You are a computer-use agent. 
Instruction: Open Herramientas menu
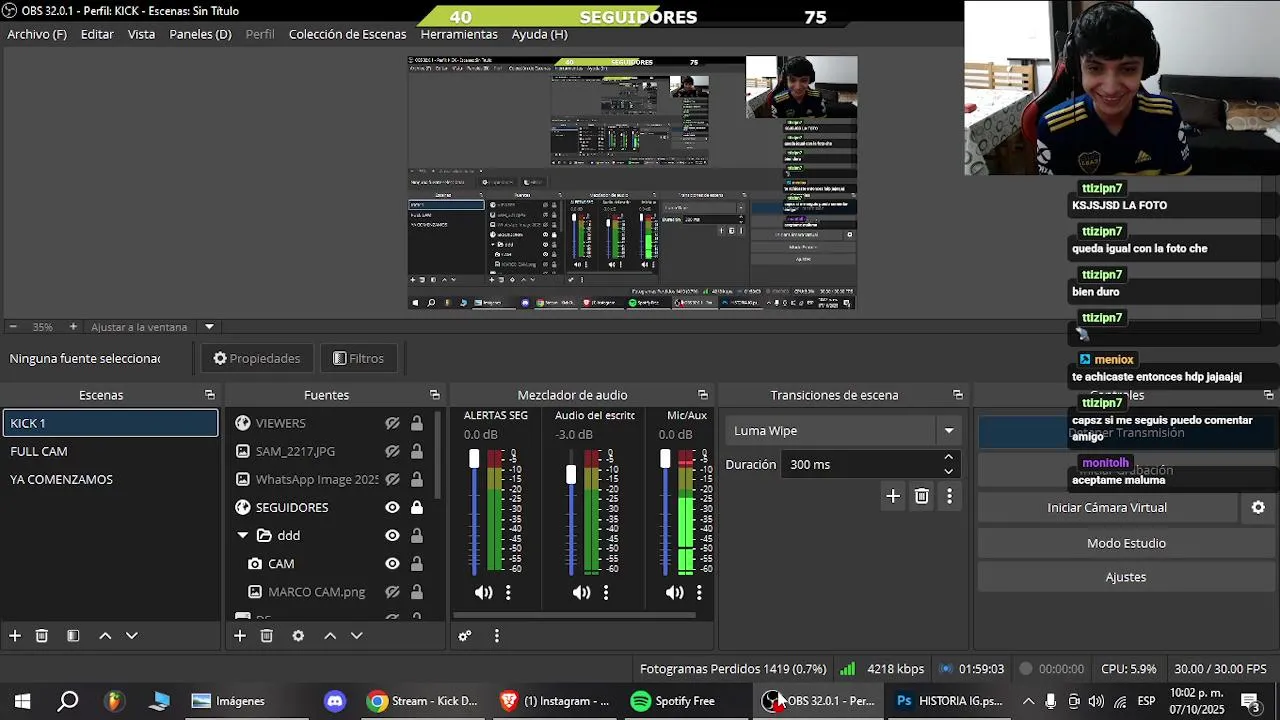459,34
